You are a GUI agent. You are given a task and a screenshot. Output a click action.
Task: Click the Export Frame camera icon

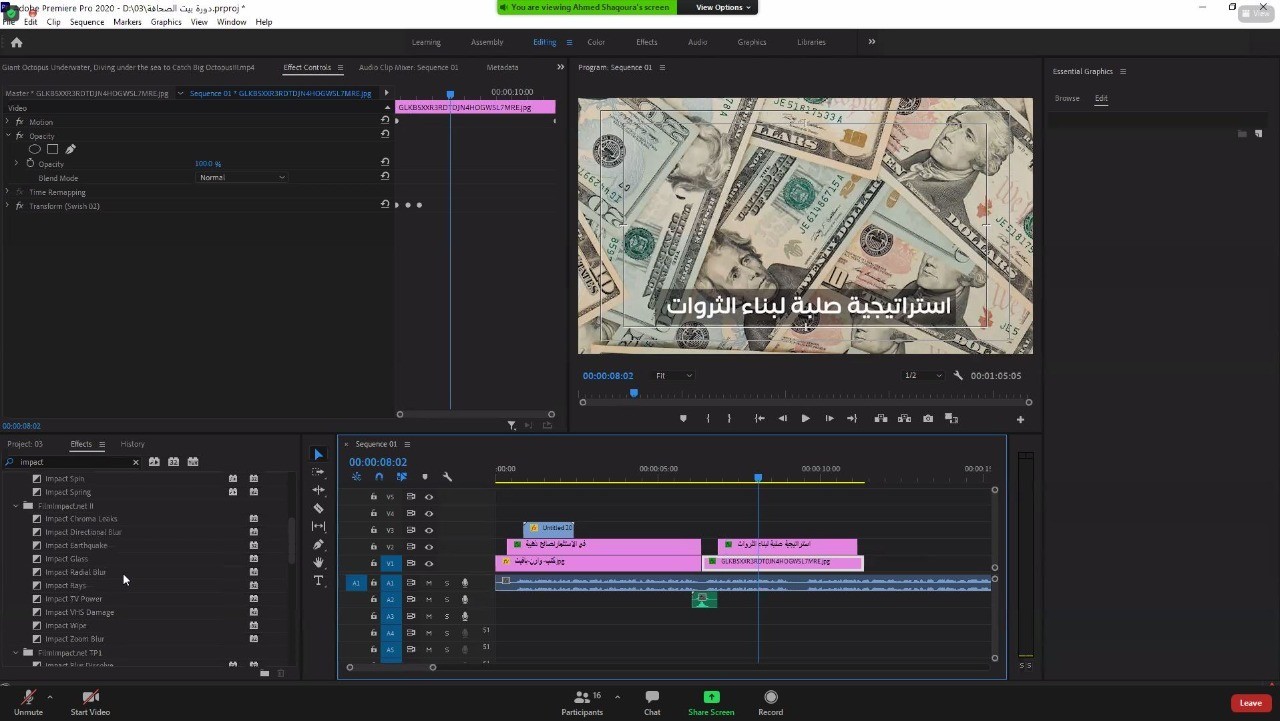[x=928, y=419]
